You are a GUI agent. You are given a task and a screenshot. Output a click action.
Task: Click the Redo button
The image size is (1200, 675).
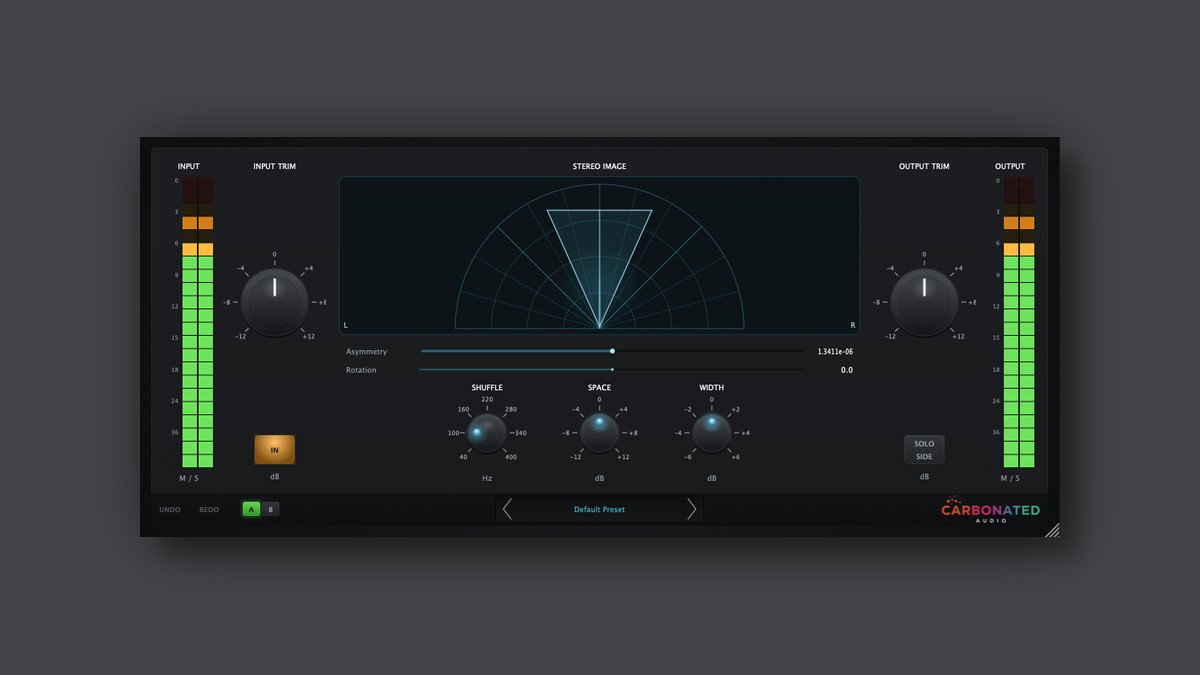[209, 510]
